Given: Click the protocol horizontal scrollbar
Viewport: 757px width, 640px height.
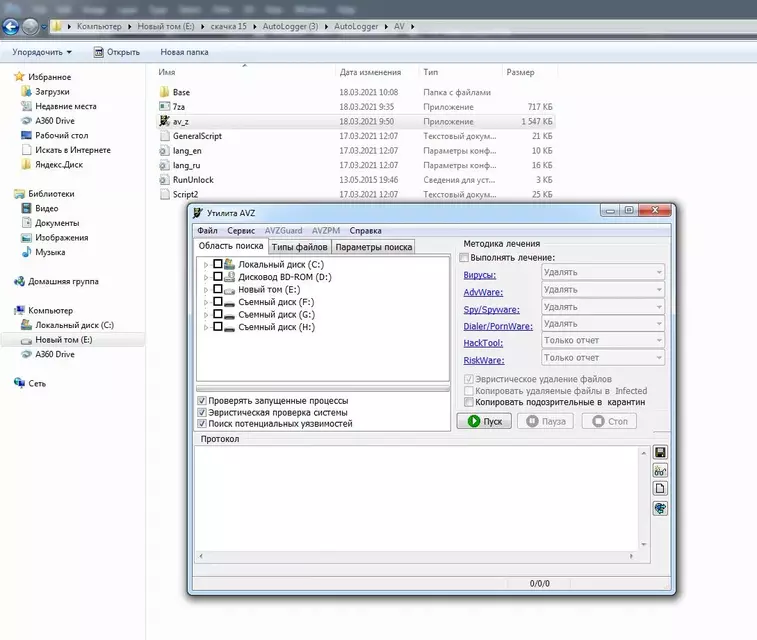Looking at the screenshot, I should coord(416,557).
